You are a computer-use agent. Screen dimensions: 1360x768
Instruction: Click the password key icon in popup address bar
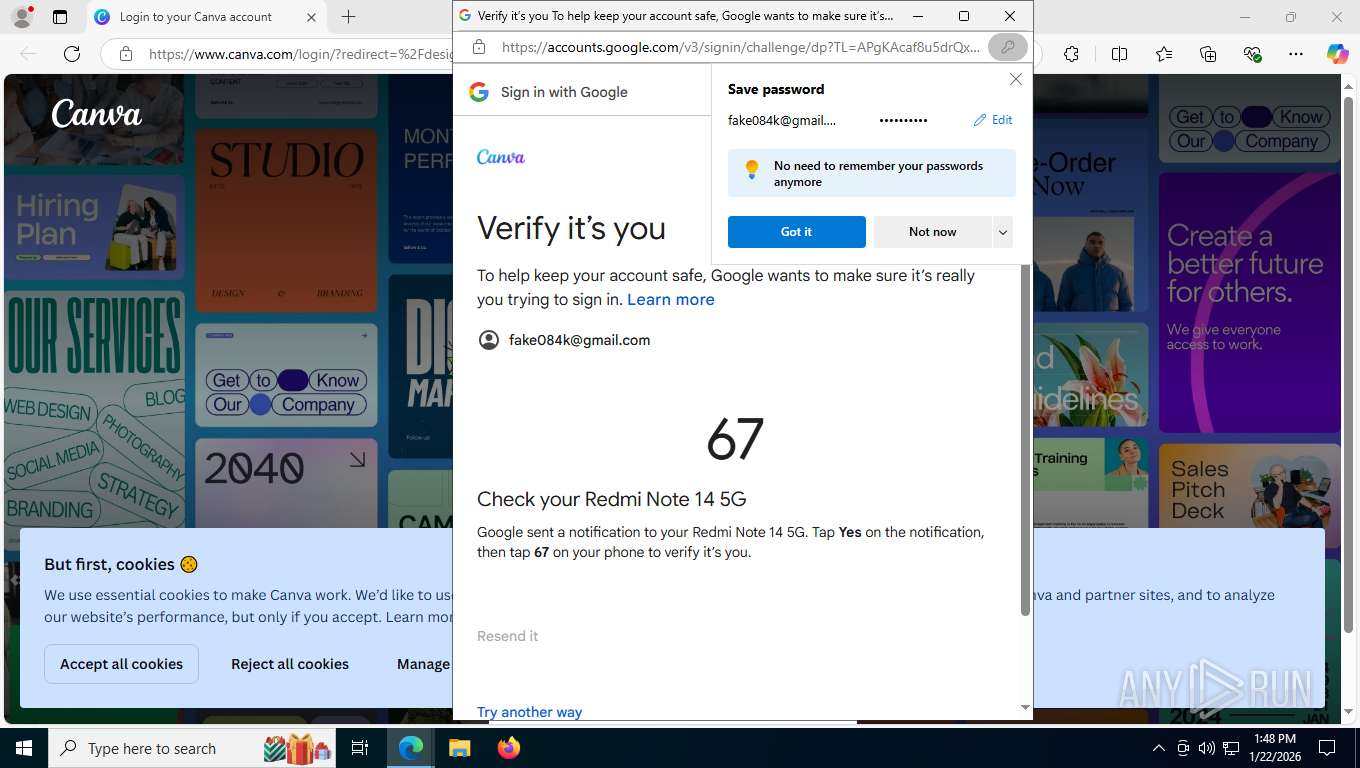point(1007,47)
